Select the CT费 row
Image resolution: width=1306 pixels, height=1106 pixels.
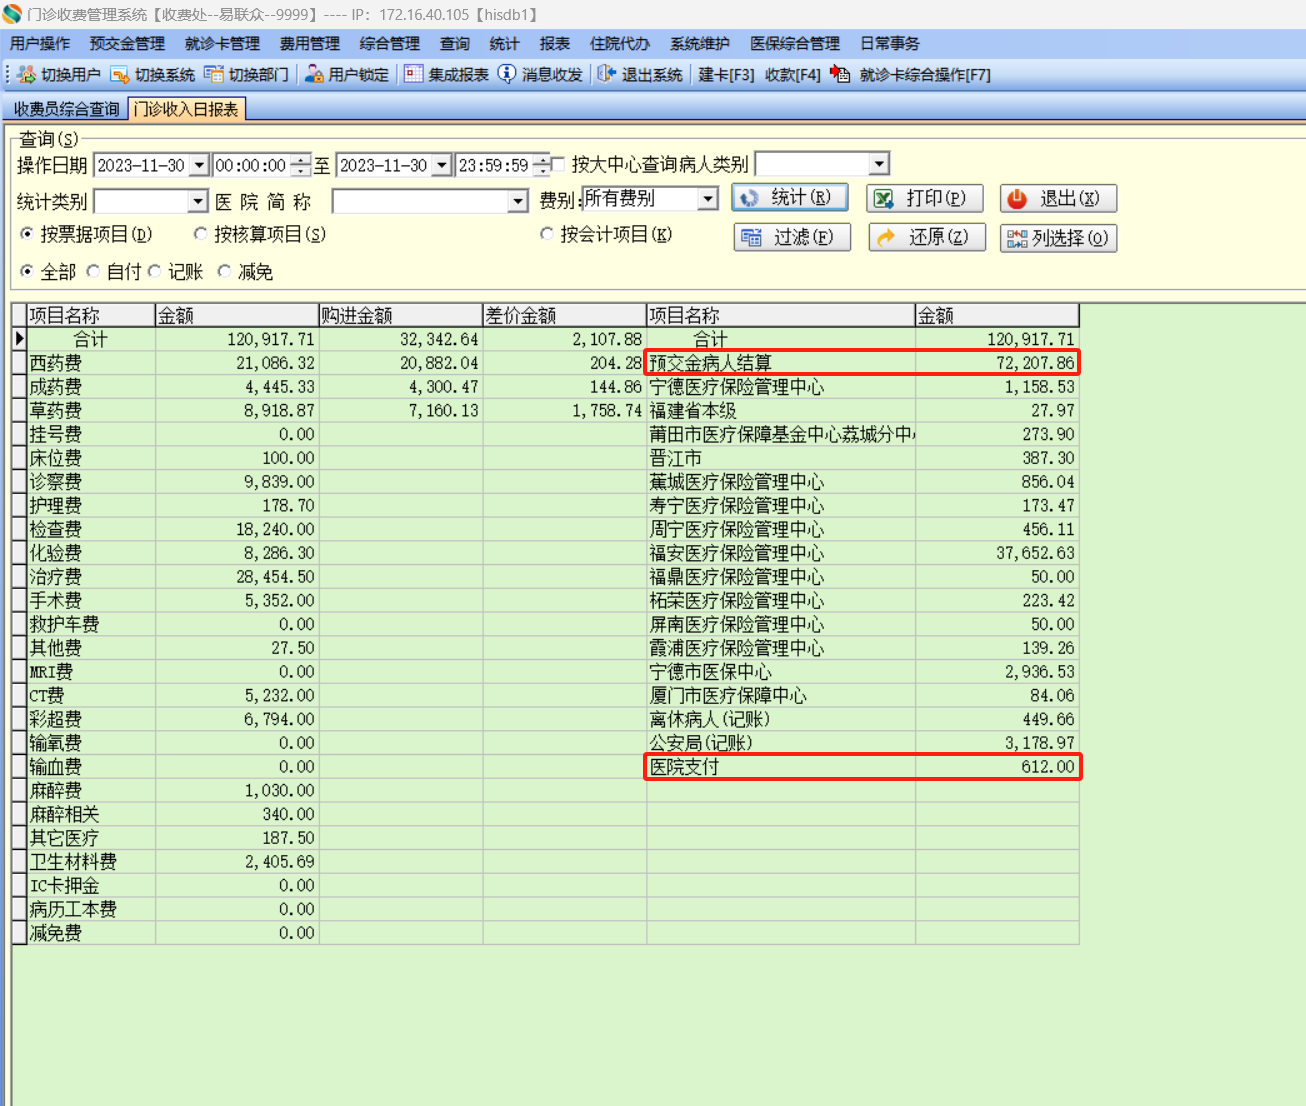click(329, 696)
